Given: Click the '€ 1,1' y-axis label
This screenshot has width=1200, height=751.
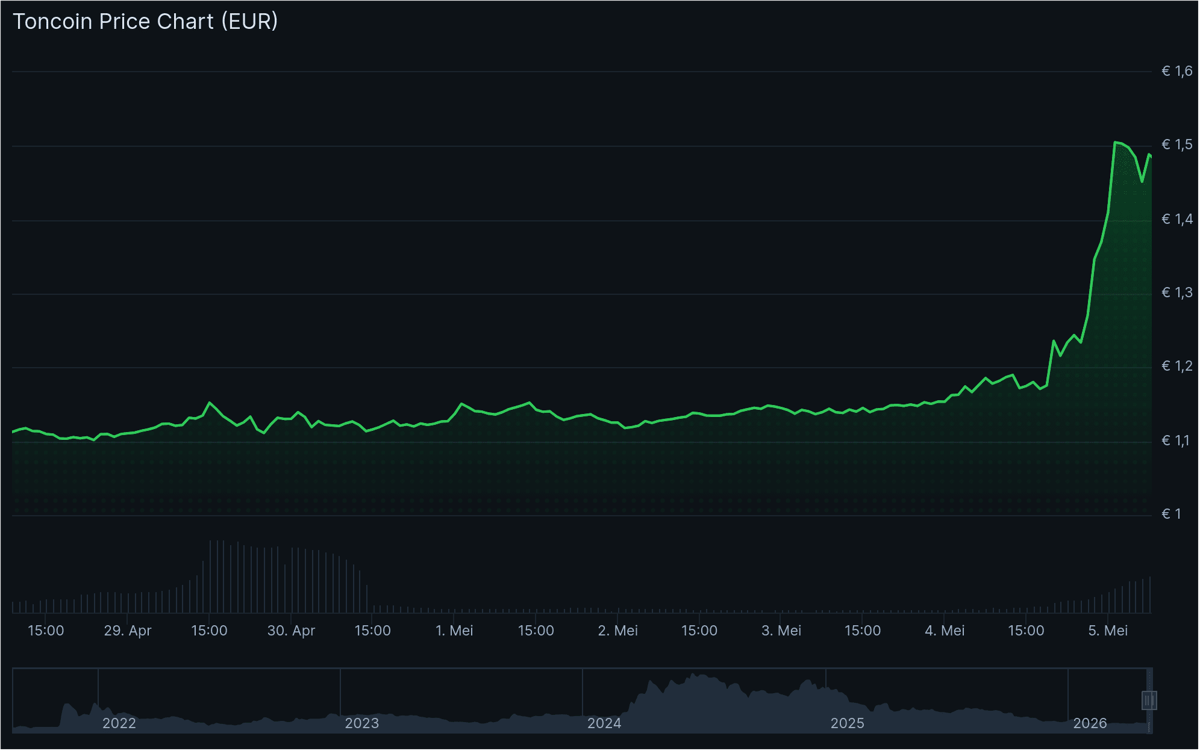Looking at the screenshot, I should 1177,441.
